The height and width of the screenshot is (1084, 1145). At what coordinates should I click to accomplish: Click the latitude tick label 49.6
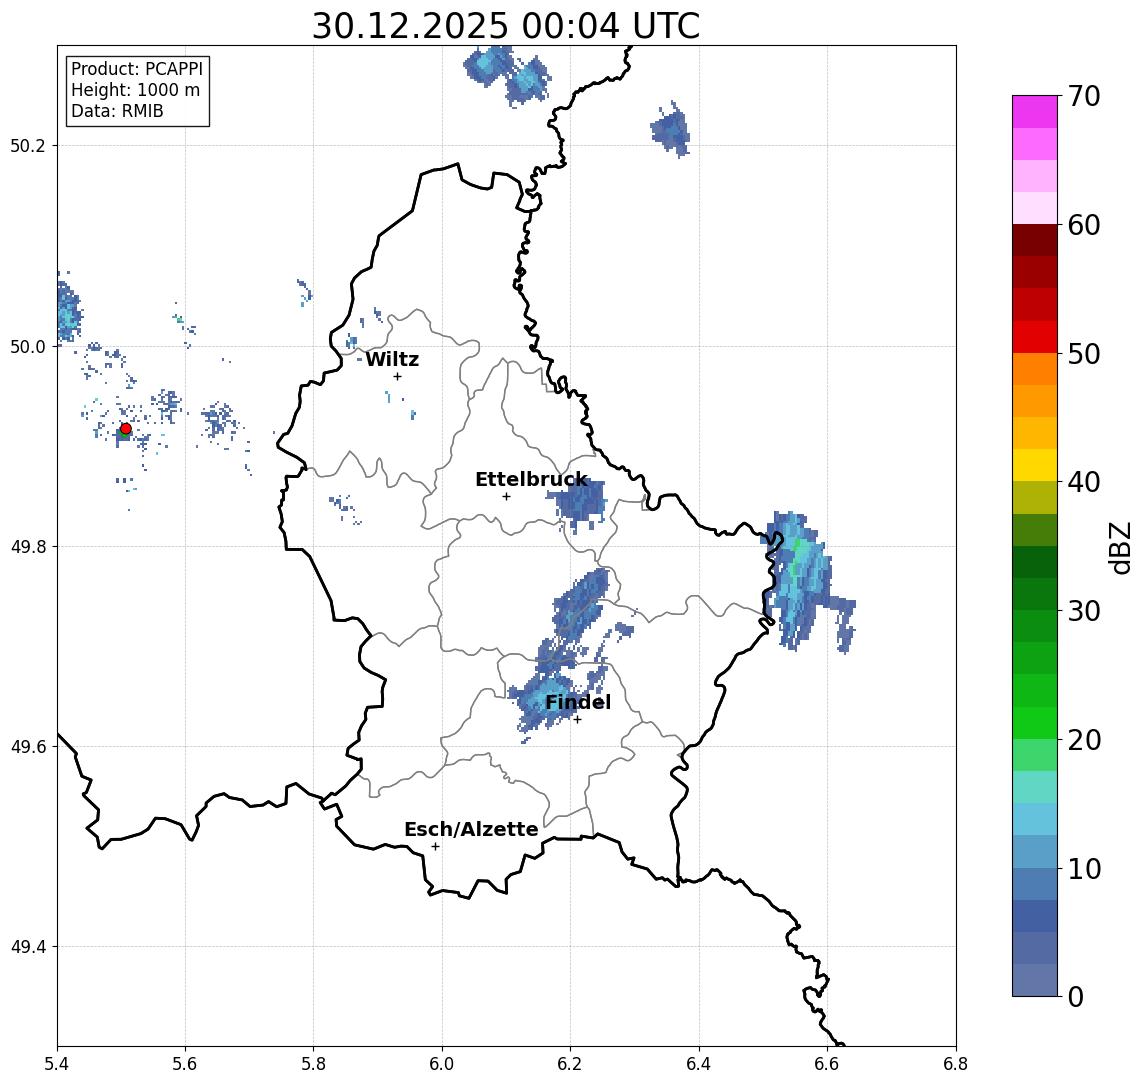(28, 747)
